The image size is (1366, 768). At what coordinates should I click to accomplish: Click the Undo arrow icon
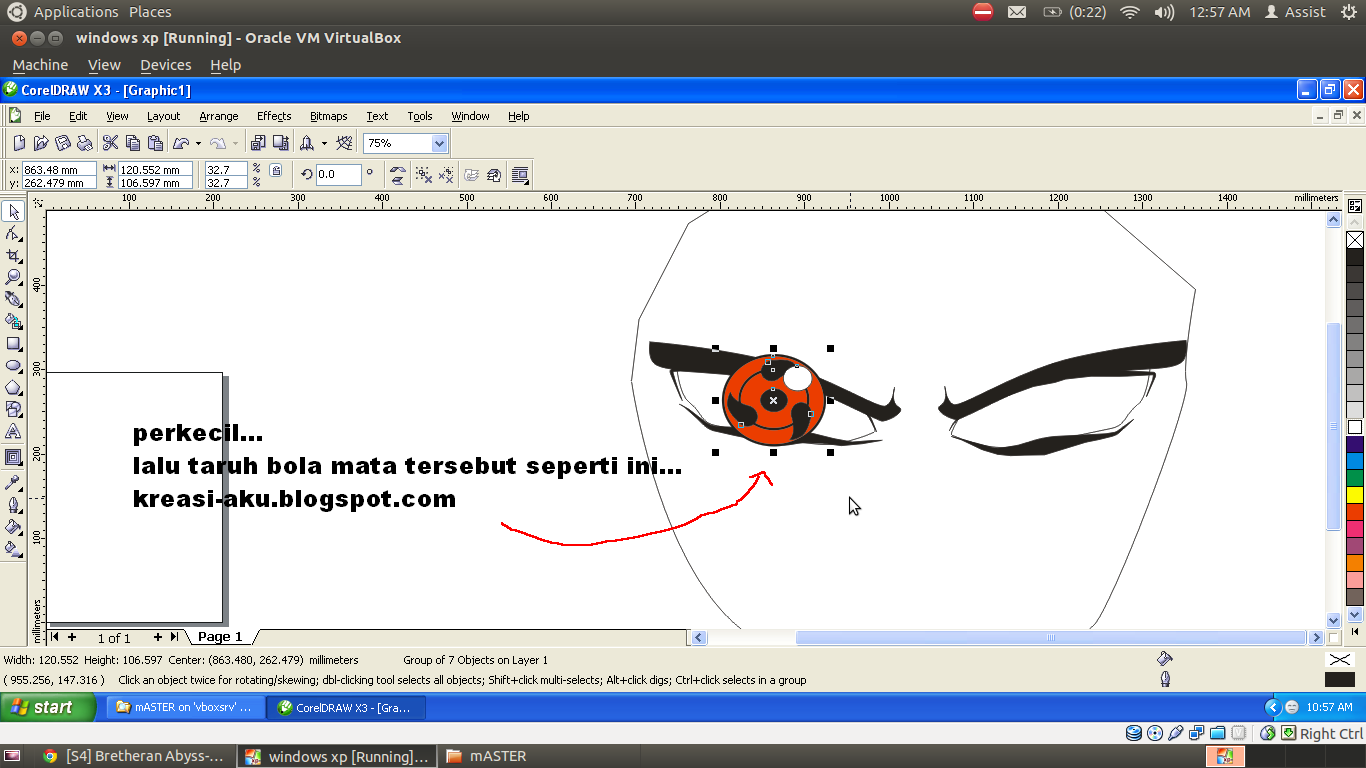[181, 143]
